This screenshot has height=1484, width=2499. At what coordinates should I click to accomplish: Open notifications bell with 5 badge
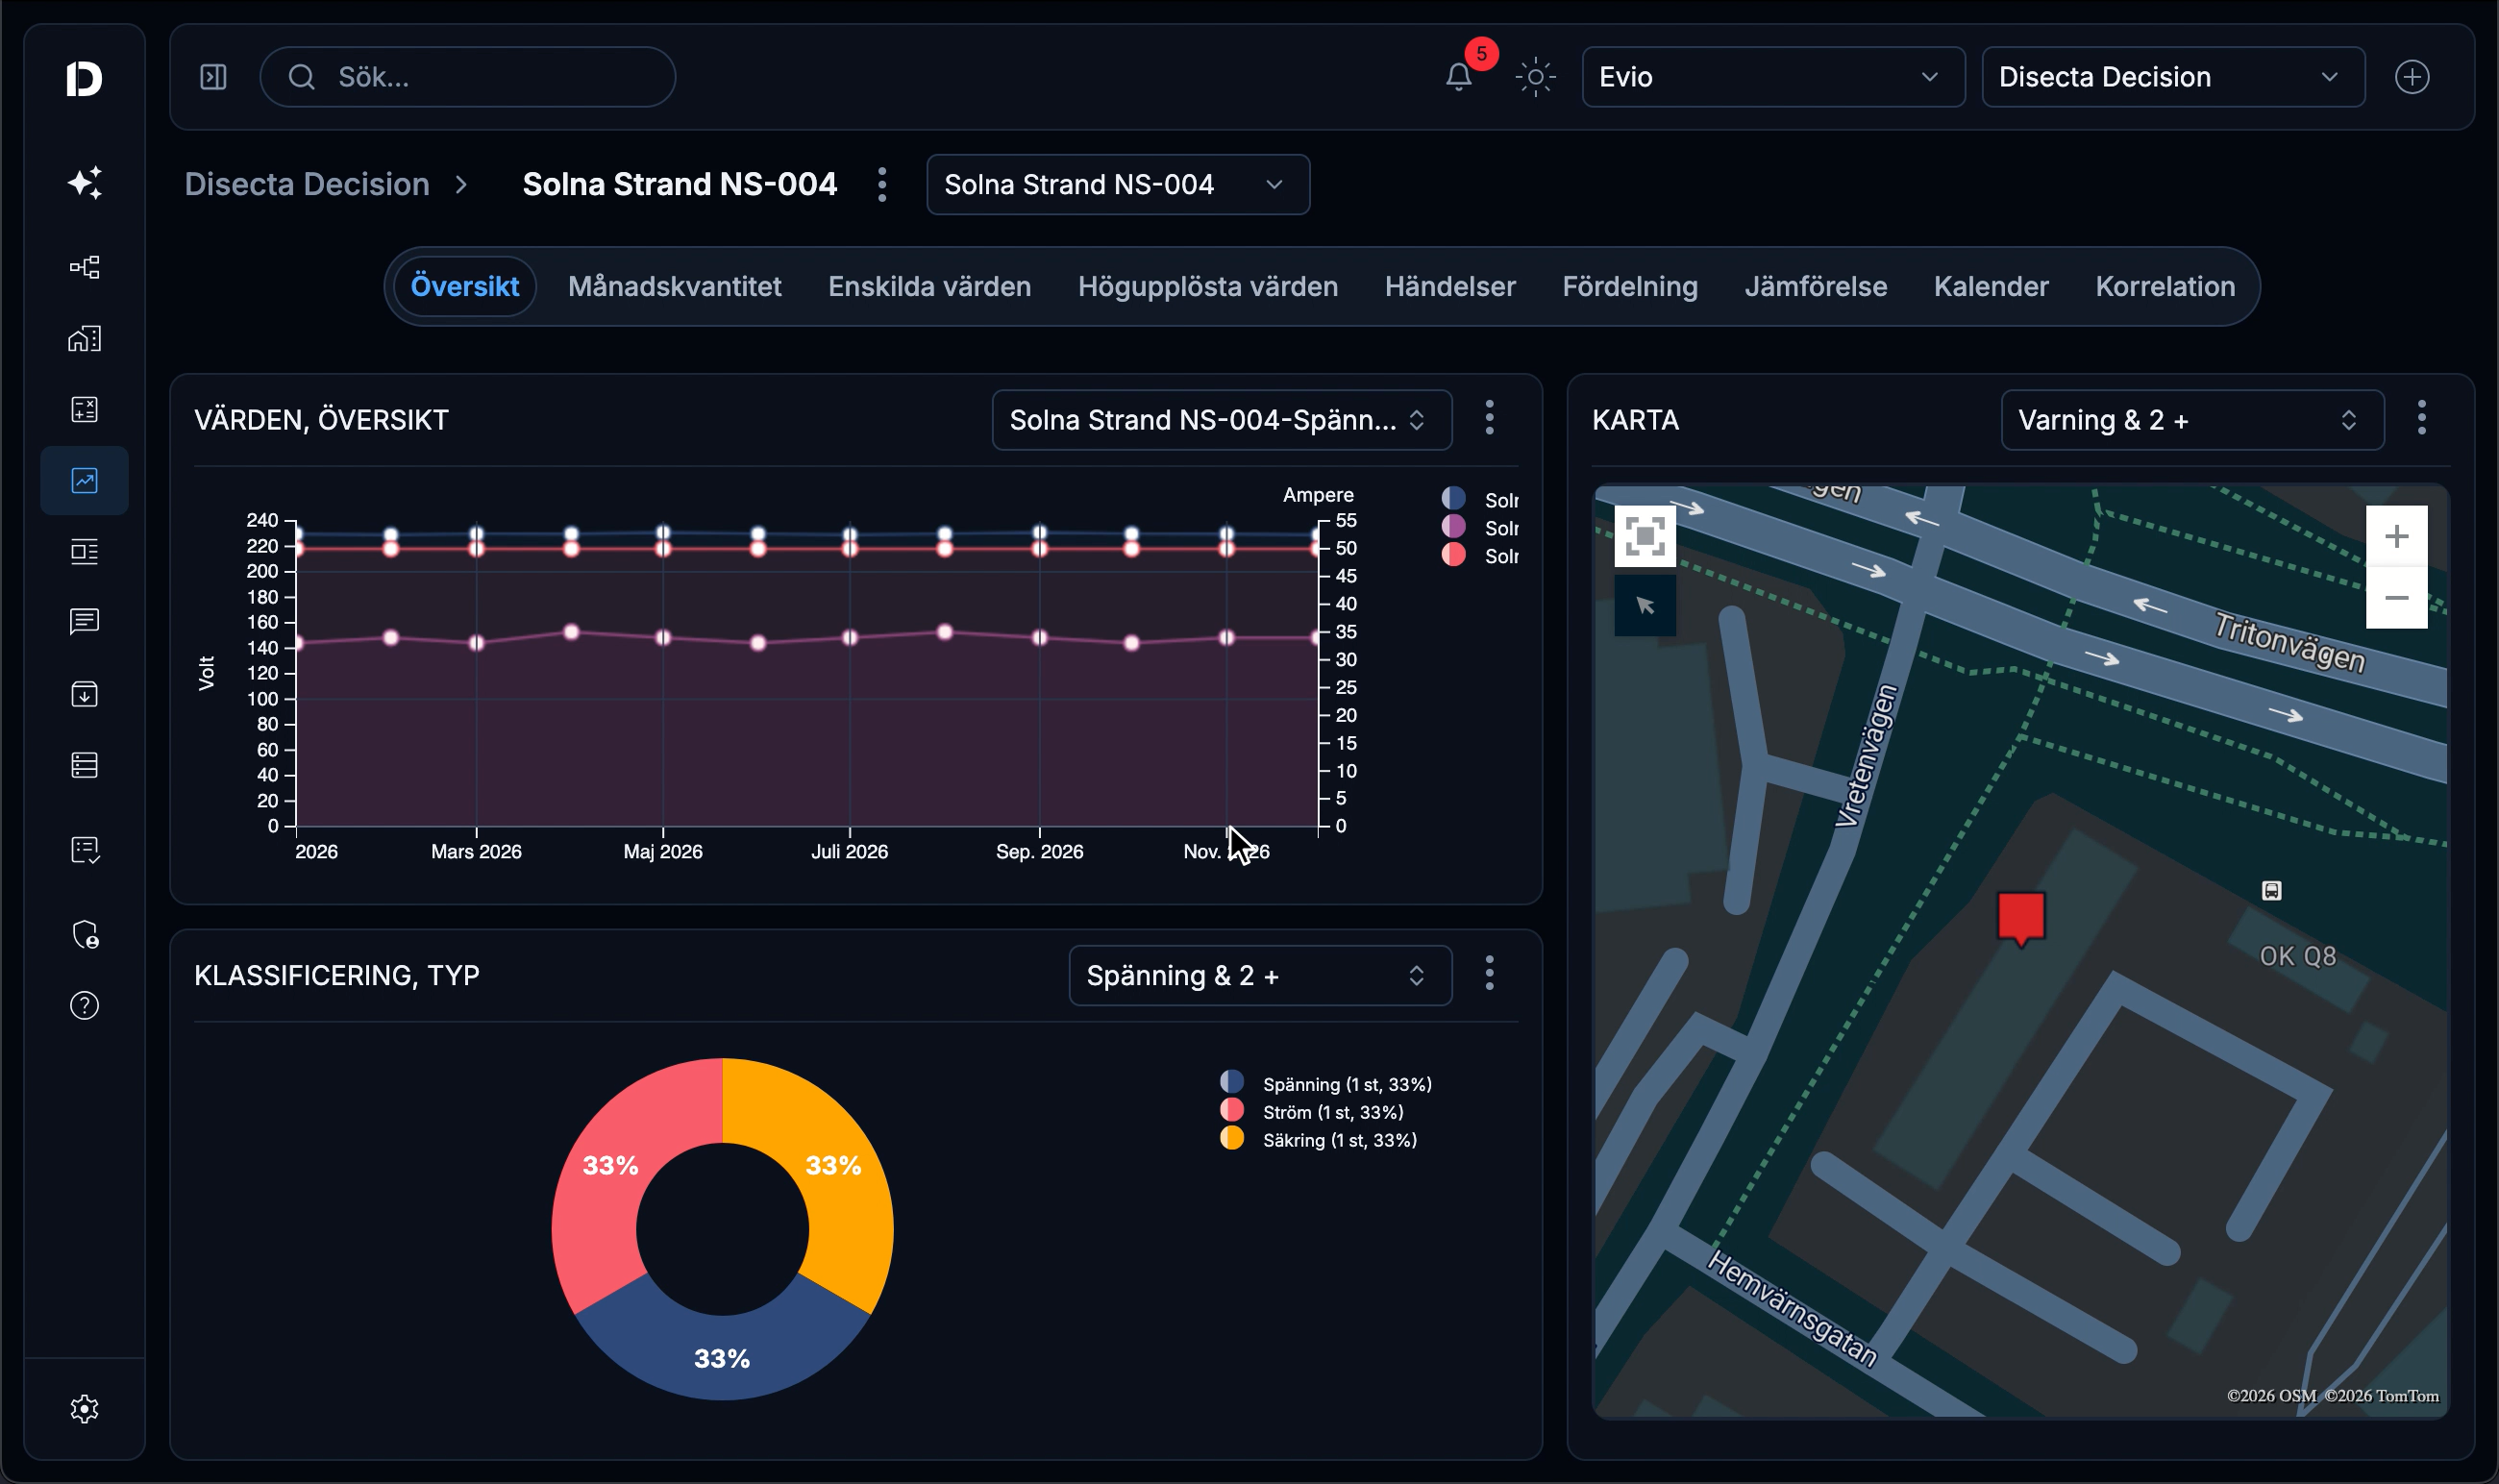[1459, 77]
